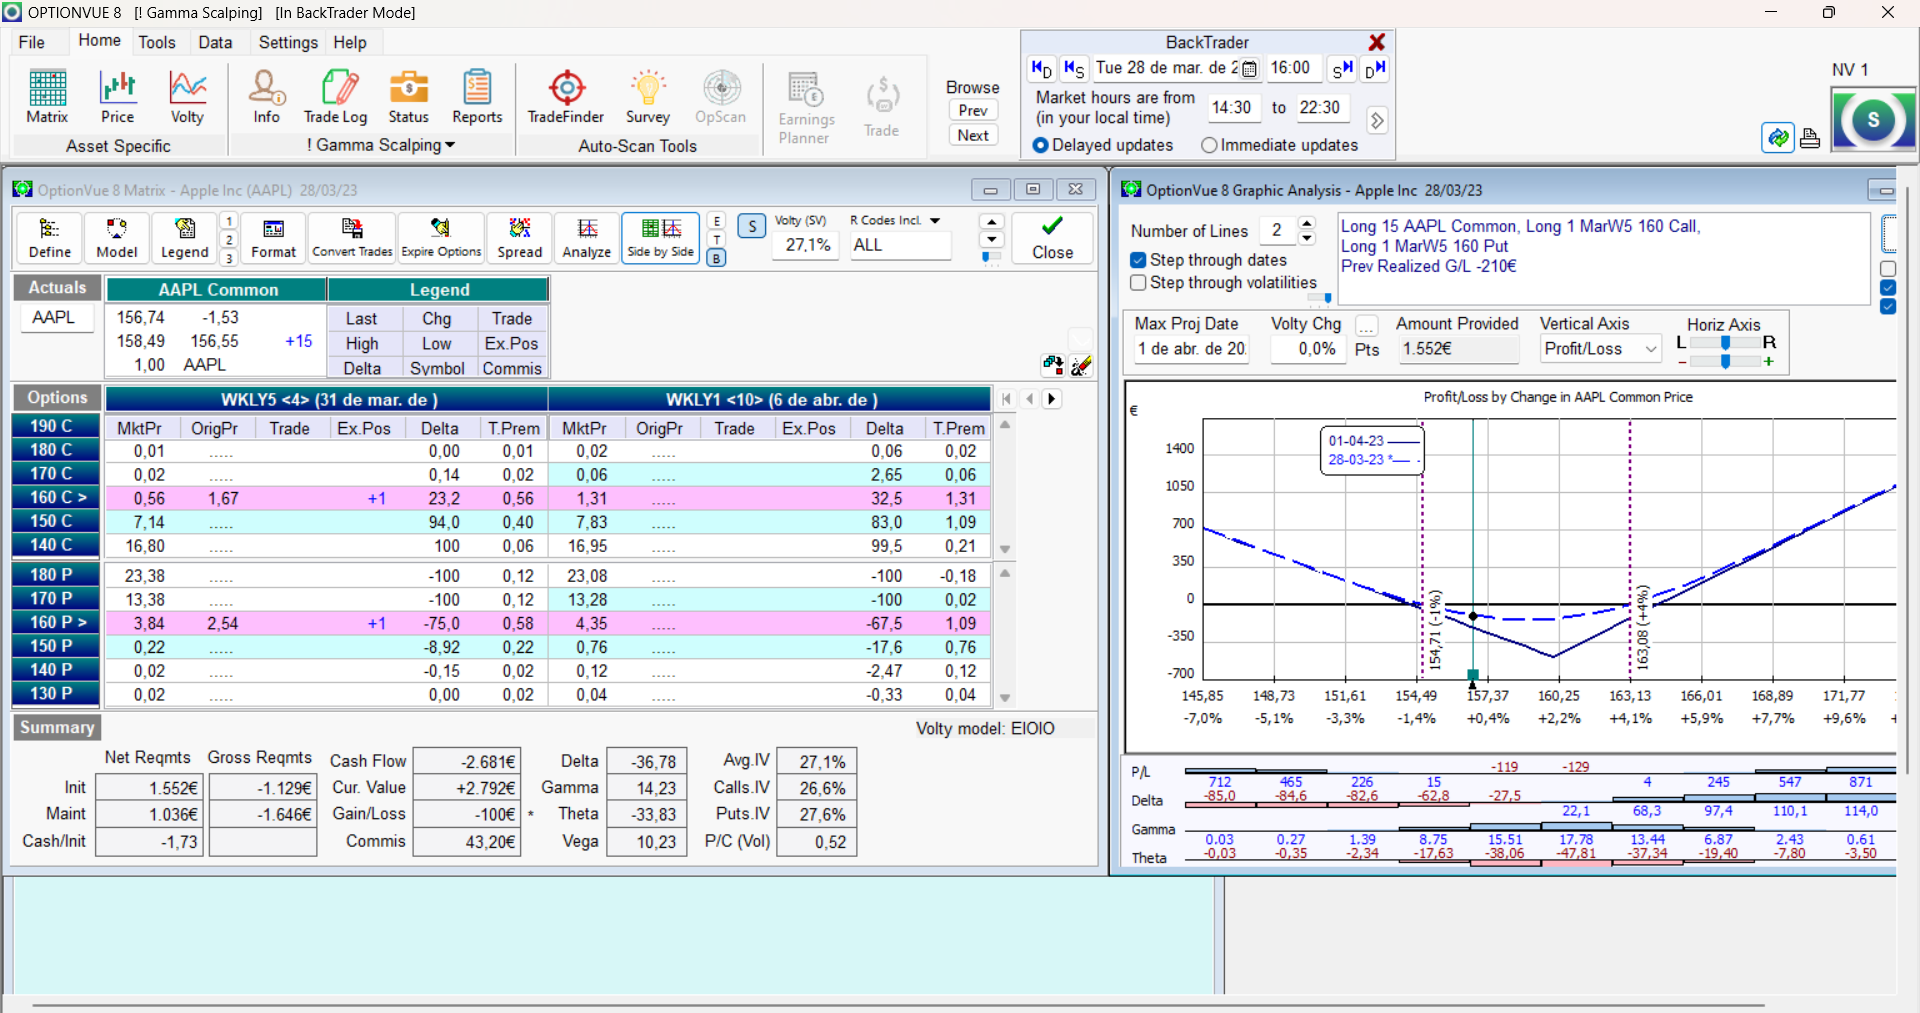Show the Legend in Matrix toolbar
The height and width of the screenshot is (1013, 1920).
[184, 238]
